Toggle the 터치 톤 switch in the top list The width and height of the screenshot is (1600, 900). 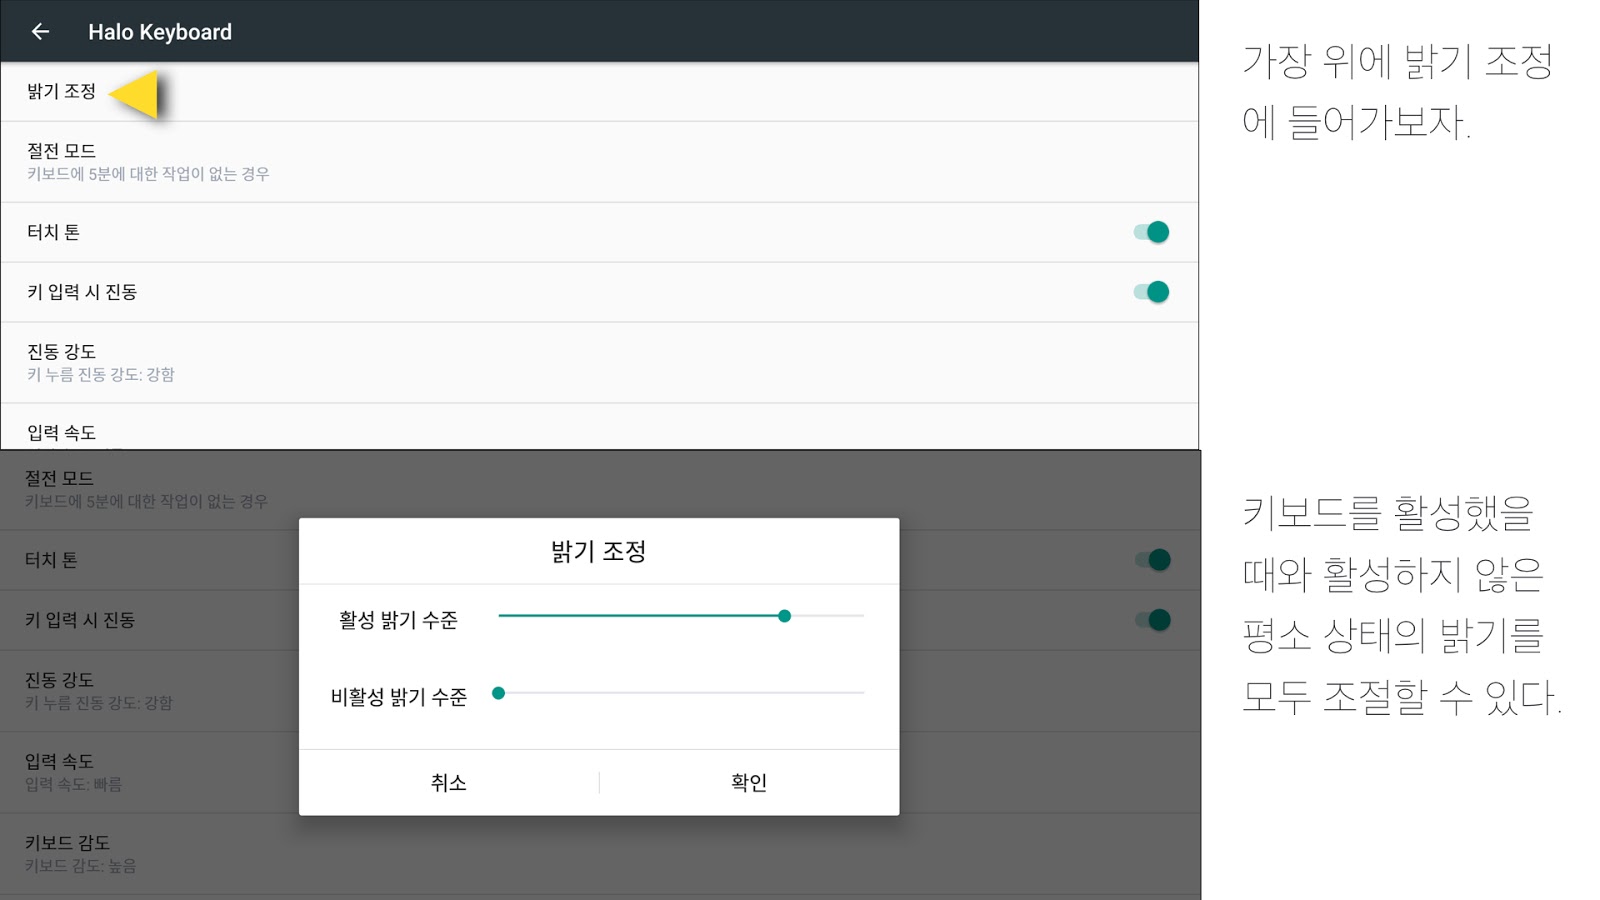point(1151,232)
